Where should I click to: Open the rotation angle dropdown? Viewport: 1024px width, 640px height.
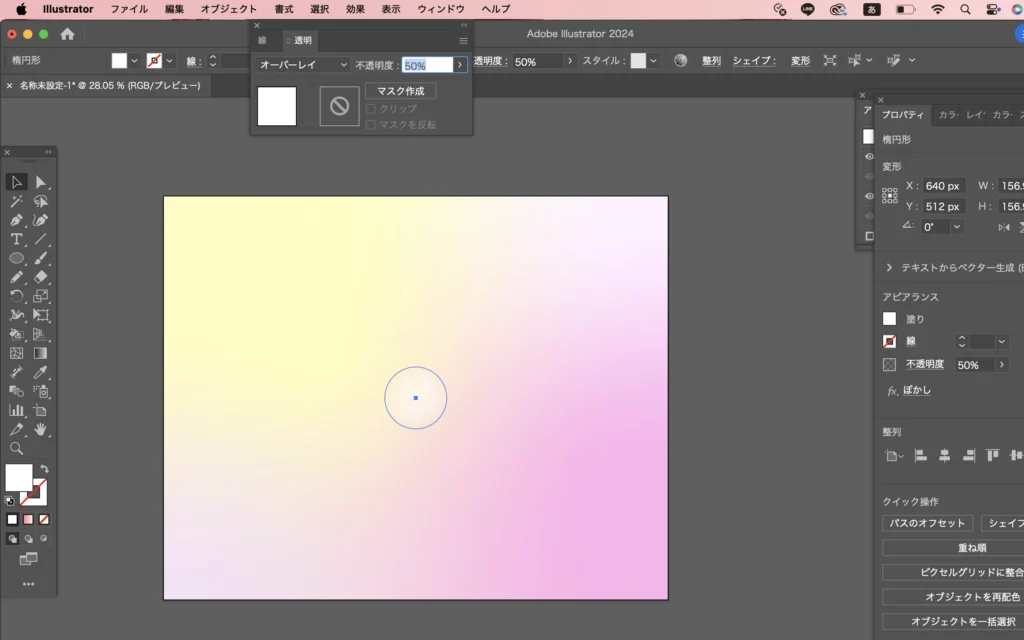[x=957, y=227]
